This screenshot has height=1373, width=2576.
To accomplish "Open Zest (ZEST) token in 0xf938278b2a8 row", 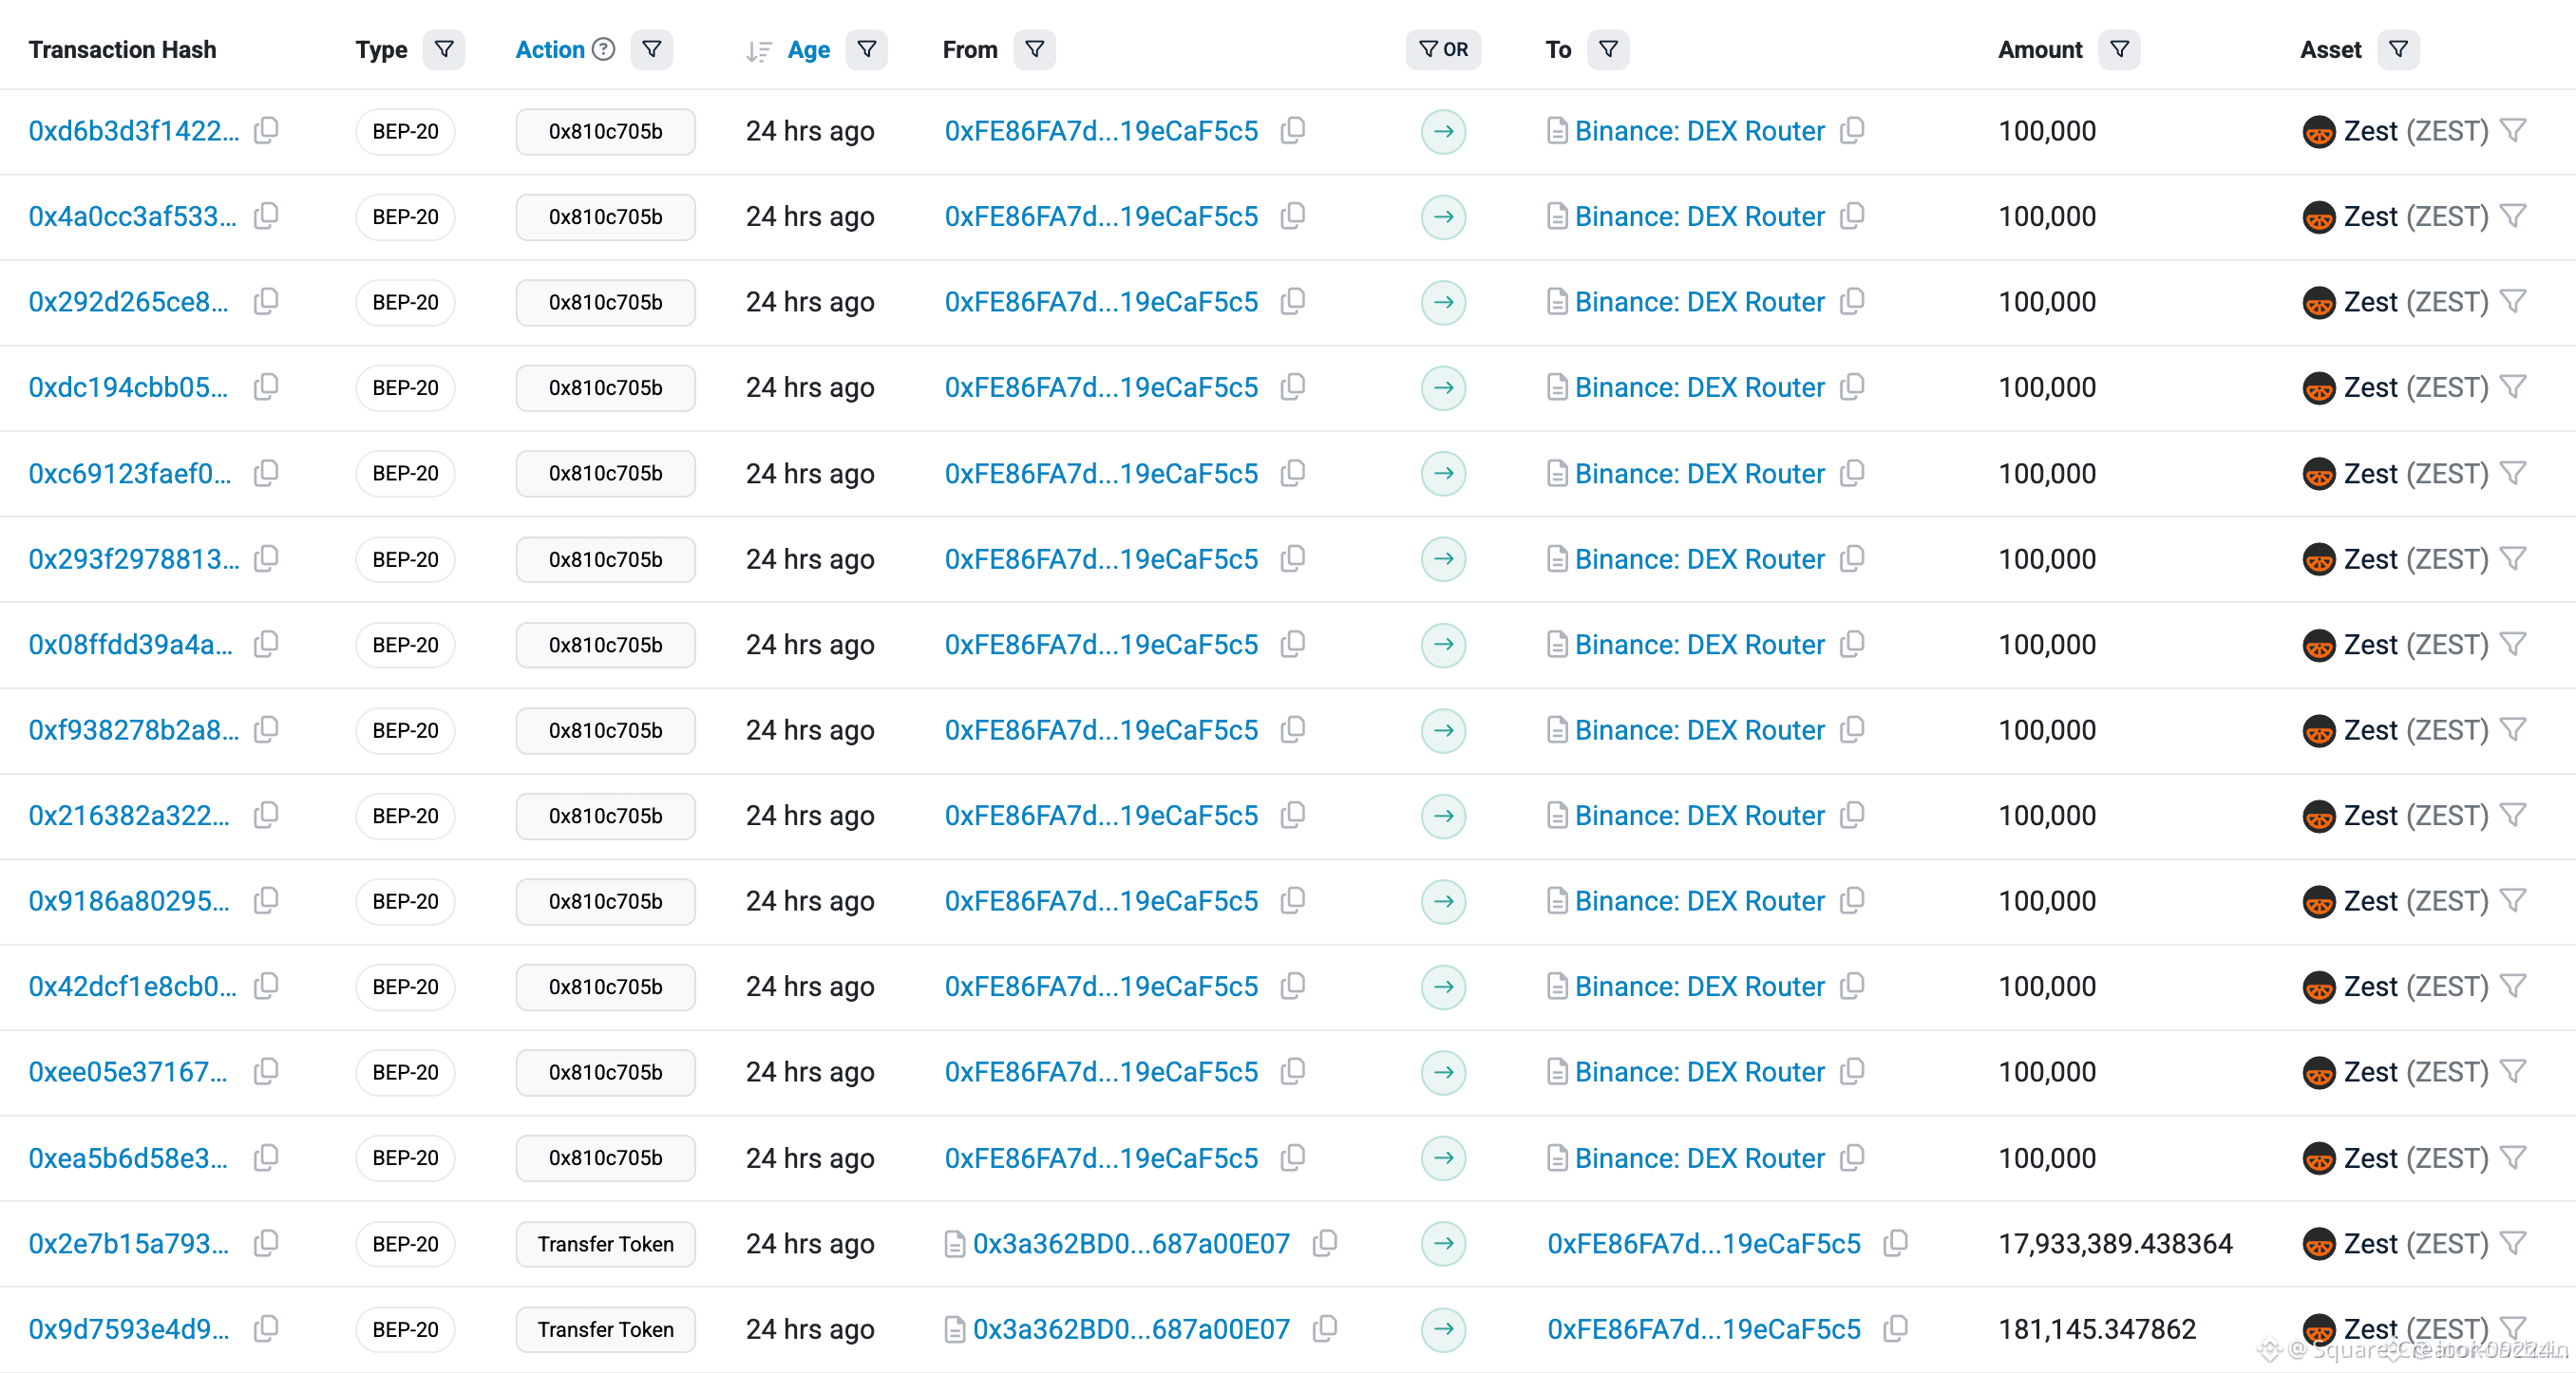I will tap(2415, 730).
